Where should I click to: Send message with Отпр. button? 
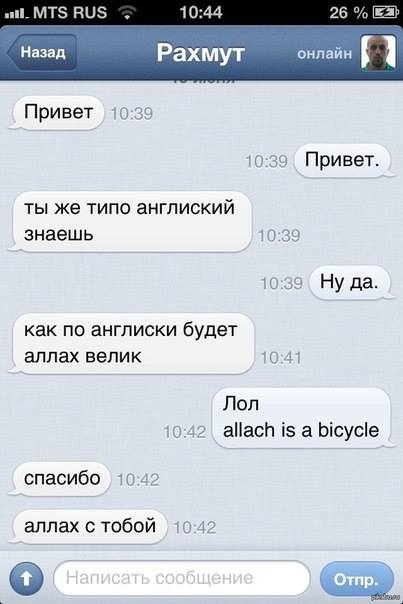pos(357,578)
